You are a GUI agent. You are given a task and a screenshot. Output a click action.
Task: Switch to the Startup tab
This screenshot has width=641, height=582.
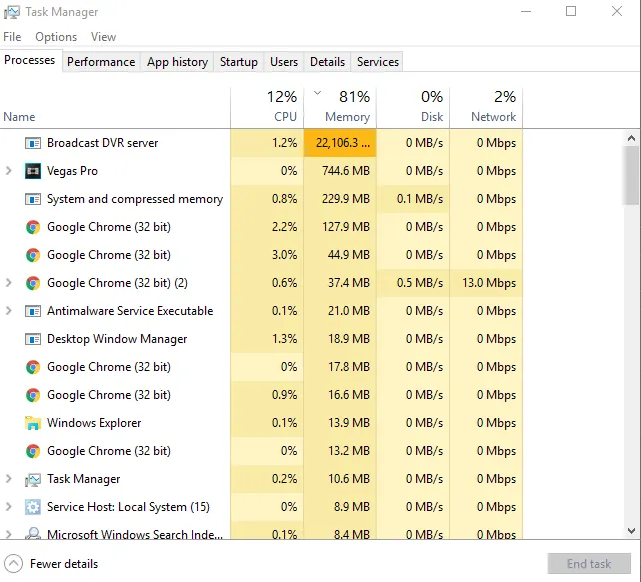click(239, 62)
